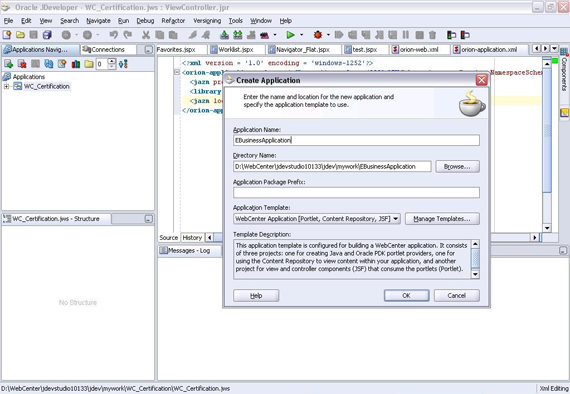Click the Make project toolbar icon
Screen dimensions: 570x394
pyautogui.click(x=224, y=35)
